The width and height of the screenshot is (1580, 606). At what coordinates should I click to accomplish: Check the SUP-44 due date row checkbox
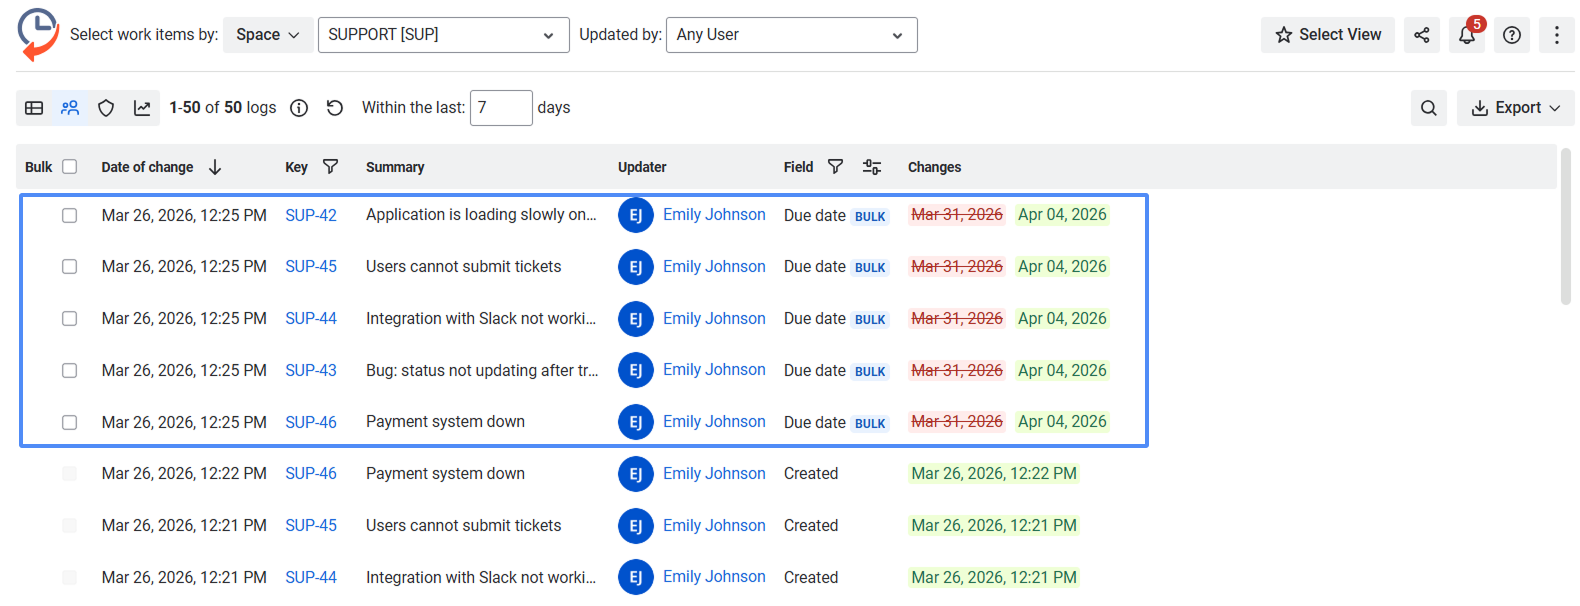(x=70, y=319)
